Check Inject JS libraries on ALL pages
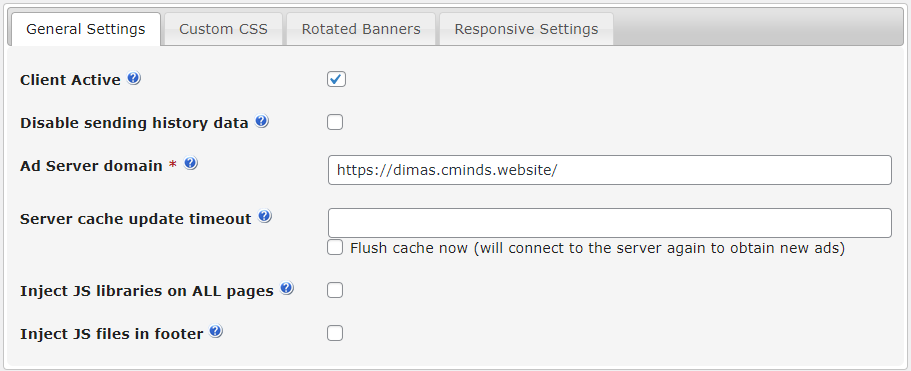 coord(335,290)
